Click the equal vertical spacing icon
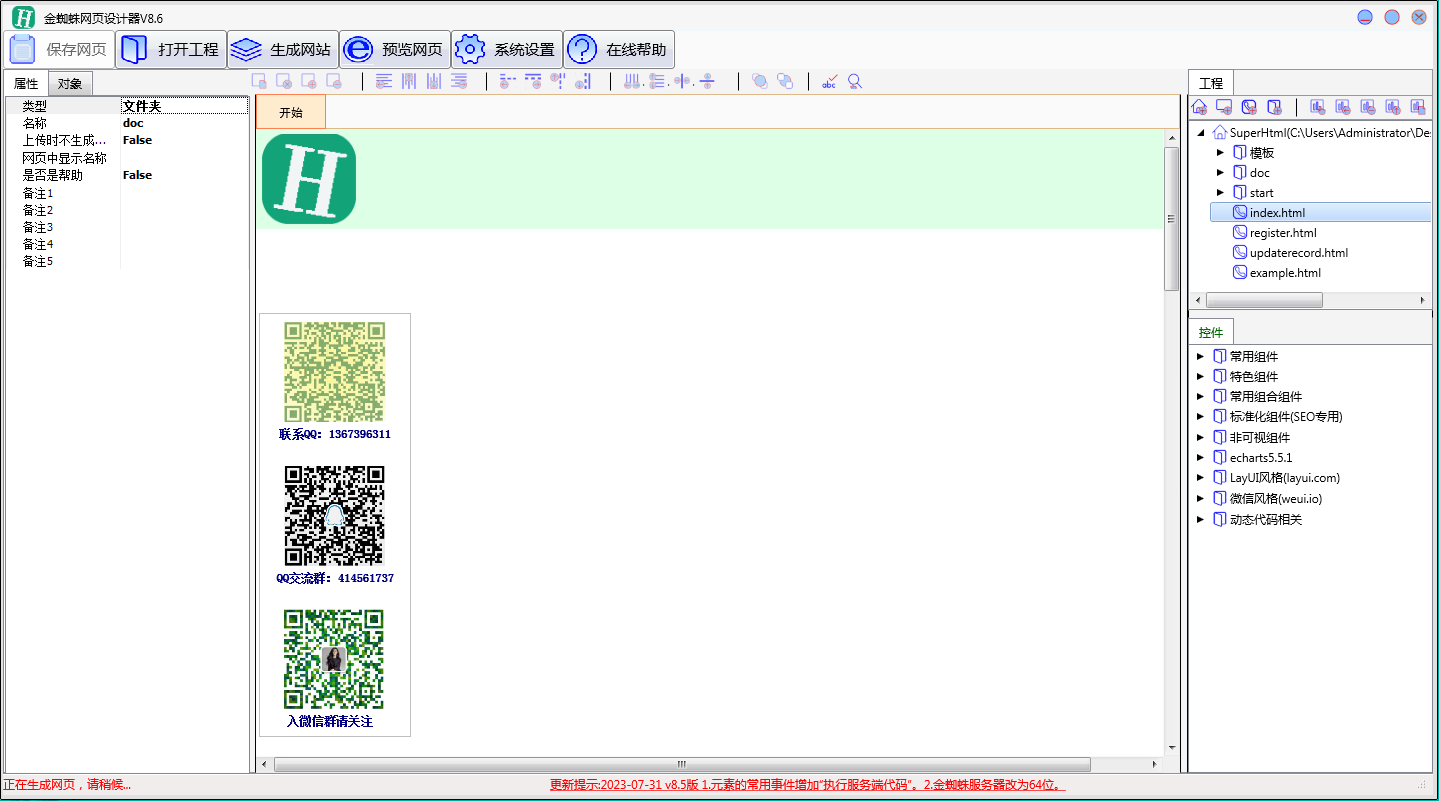 point(657,82)
